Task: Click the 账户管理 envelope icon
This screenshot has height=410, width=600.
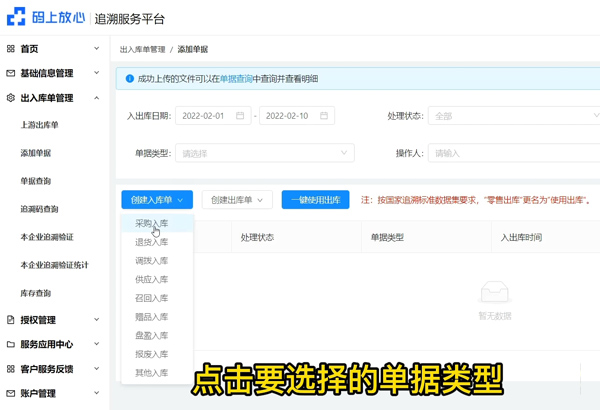Action: coord(11,393)
